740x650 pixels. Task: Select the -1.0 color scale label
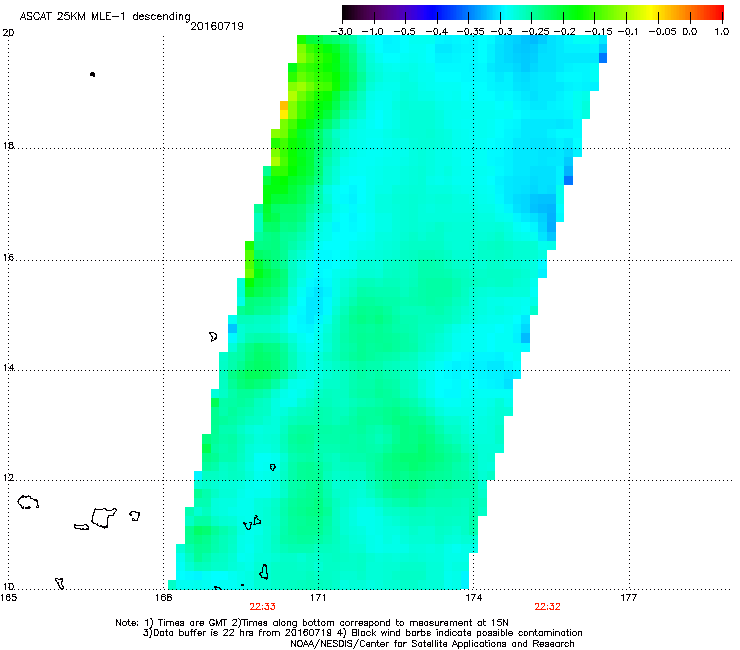[373, 32]
